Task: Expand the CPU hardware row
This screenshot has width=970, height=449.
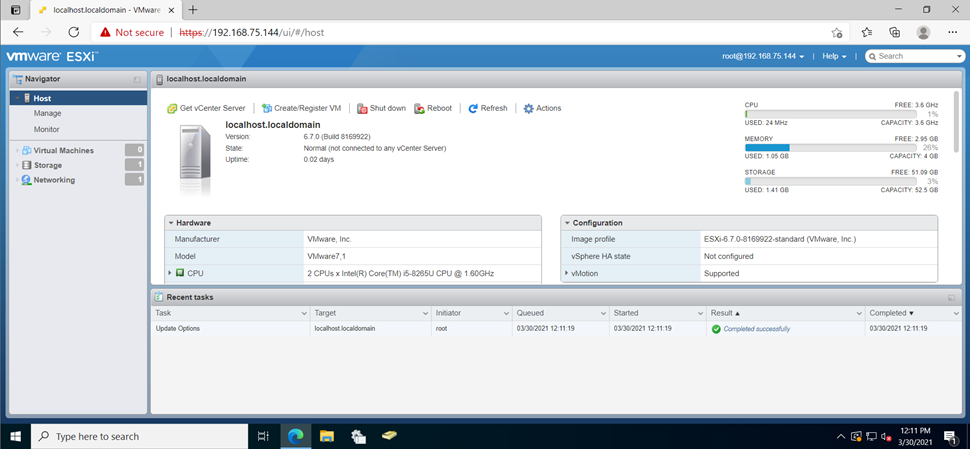Action: 170,273
